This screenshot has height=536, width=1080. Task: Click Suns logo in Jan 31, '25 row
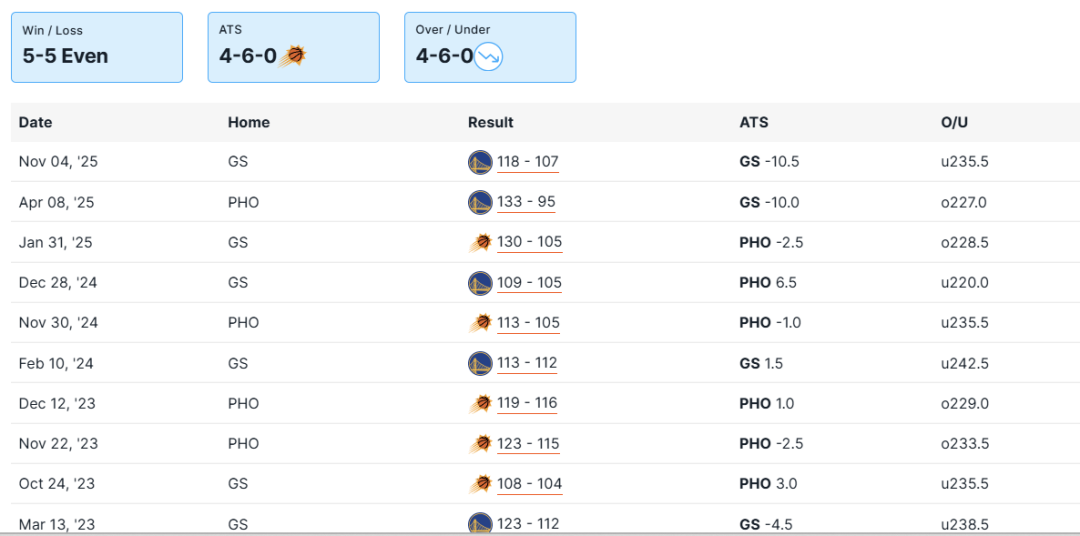[x=480, y=242]
